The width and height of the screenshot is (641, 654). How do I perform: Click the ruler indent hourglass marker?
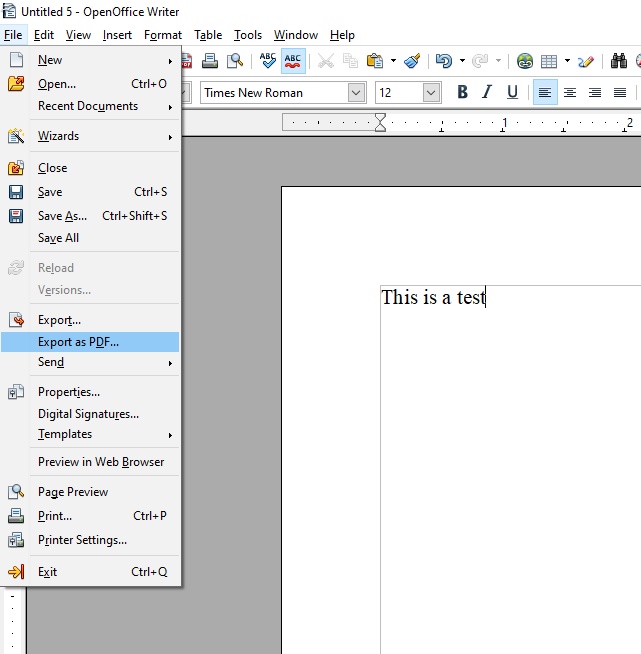[x=380, y=122]
